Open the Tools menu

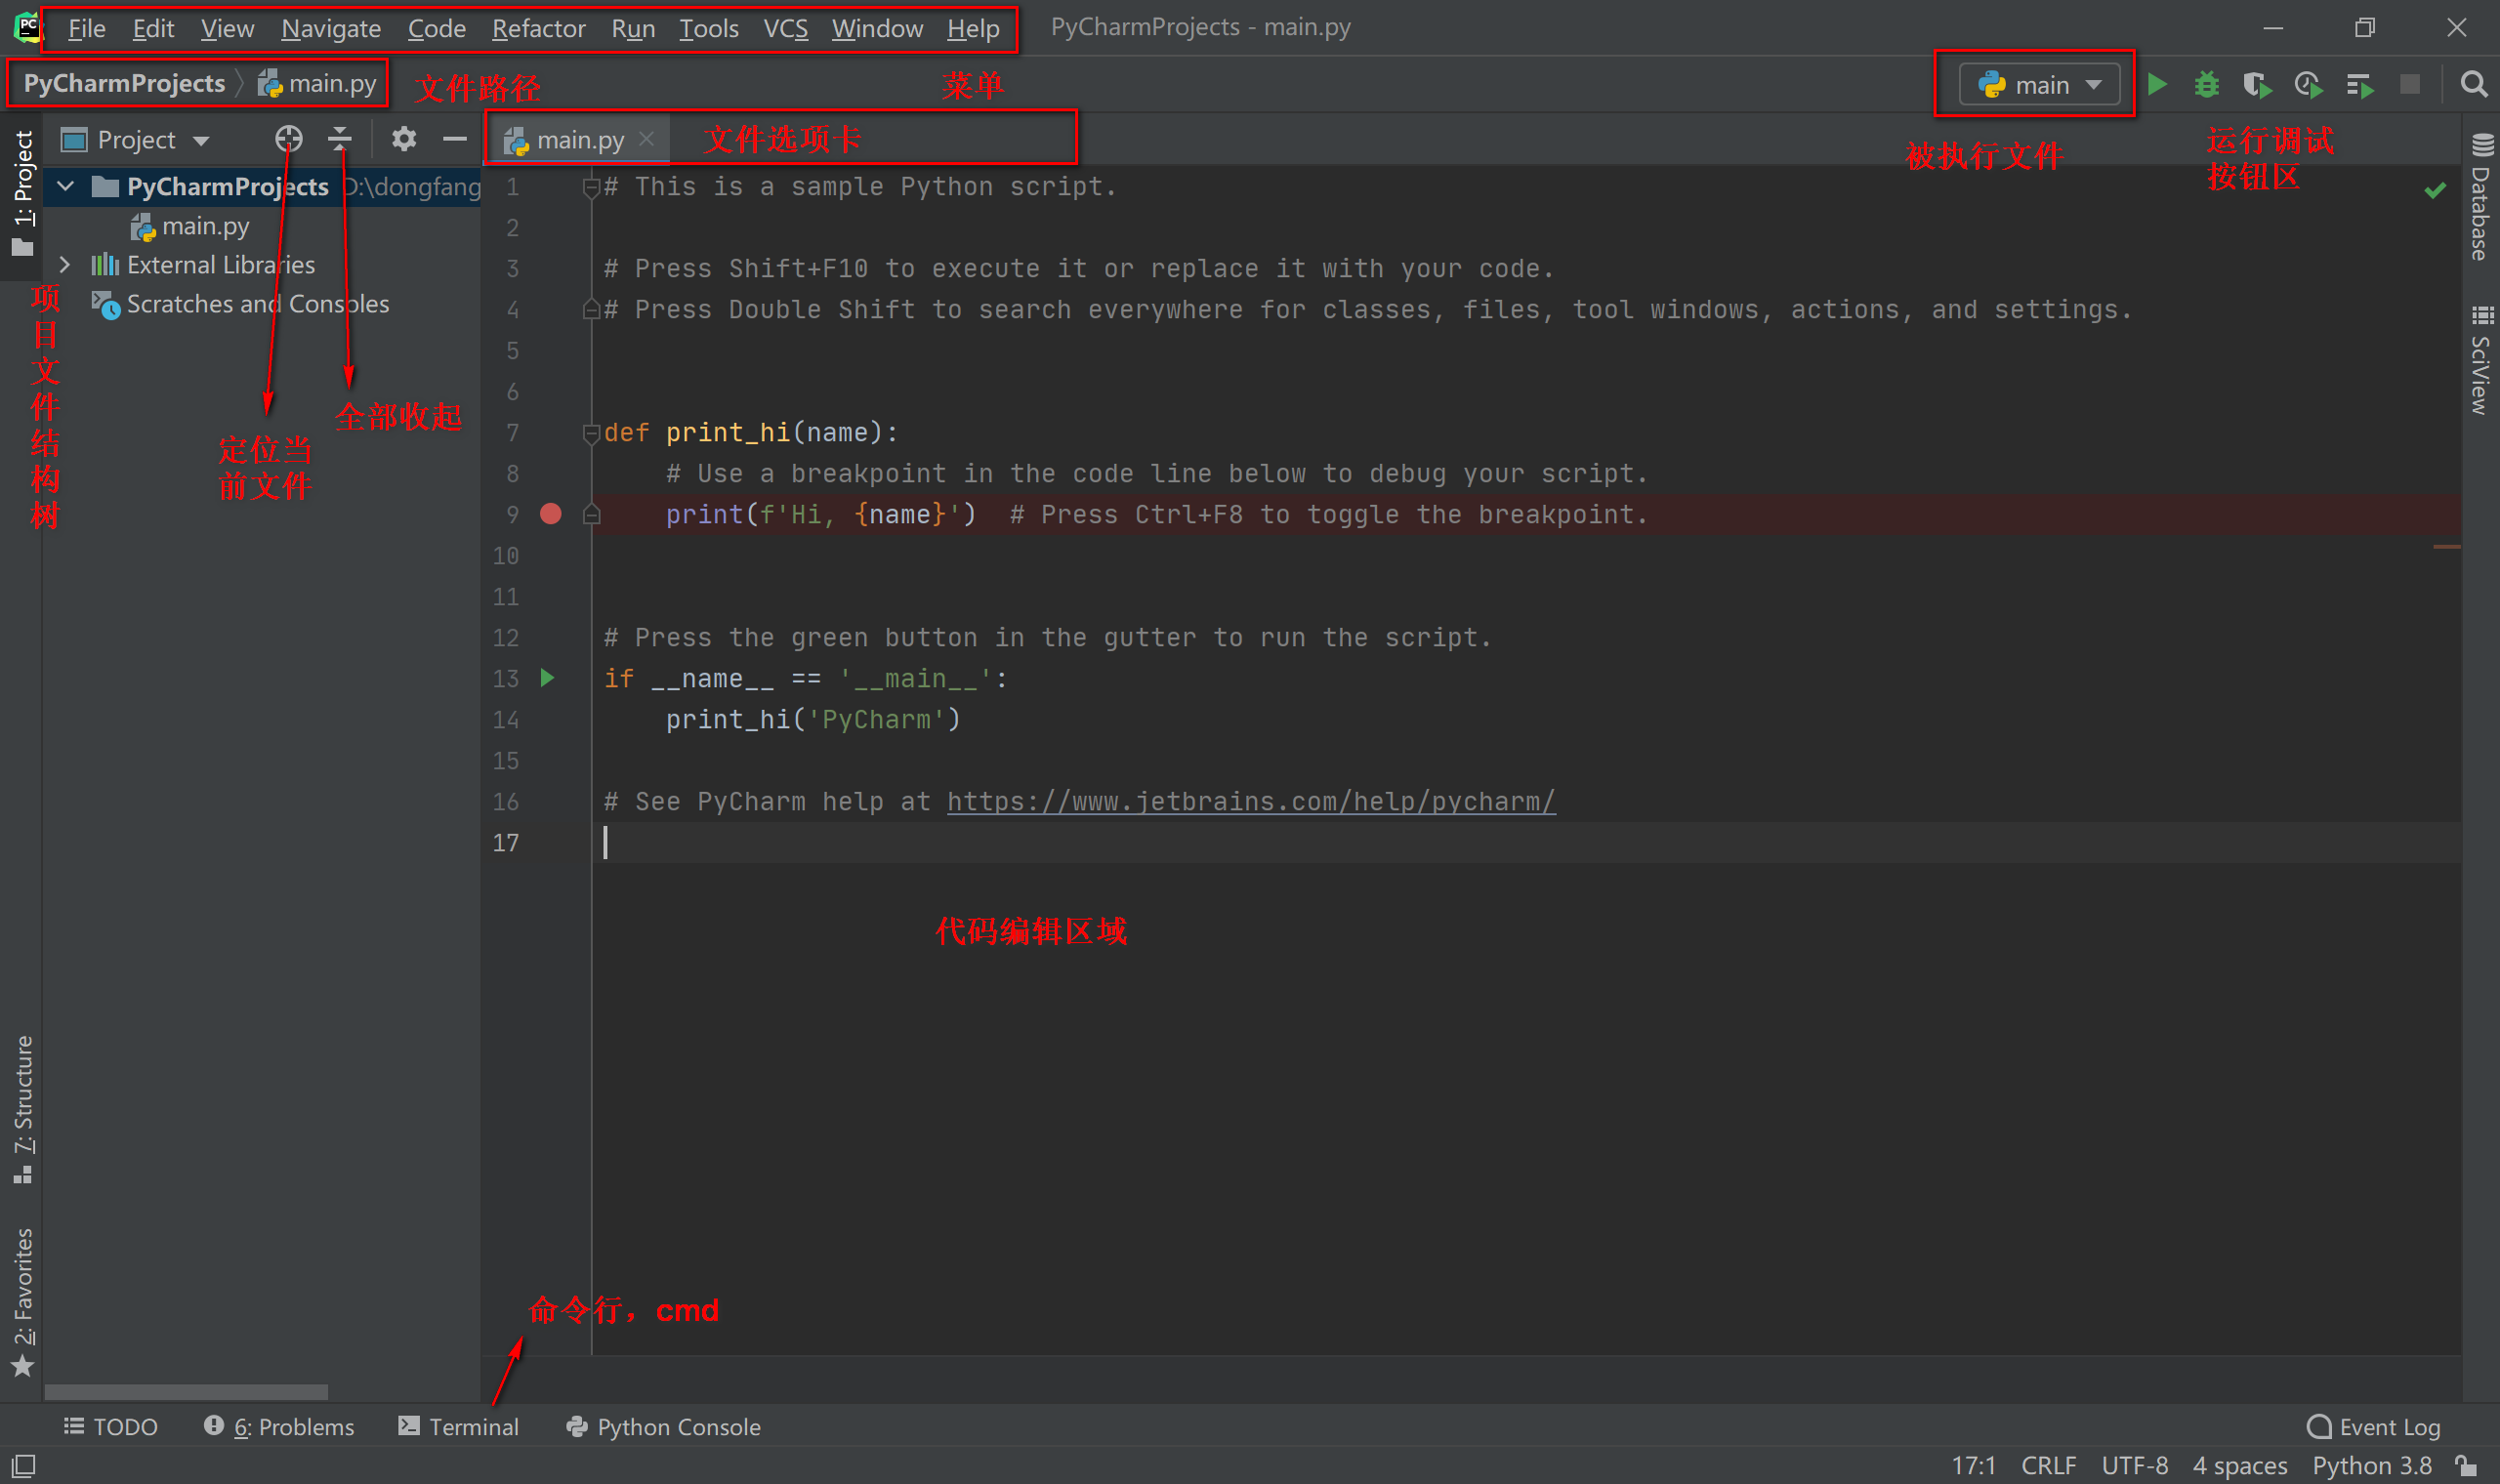point(709,28)
